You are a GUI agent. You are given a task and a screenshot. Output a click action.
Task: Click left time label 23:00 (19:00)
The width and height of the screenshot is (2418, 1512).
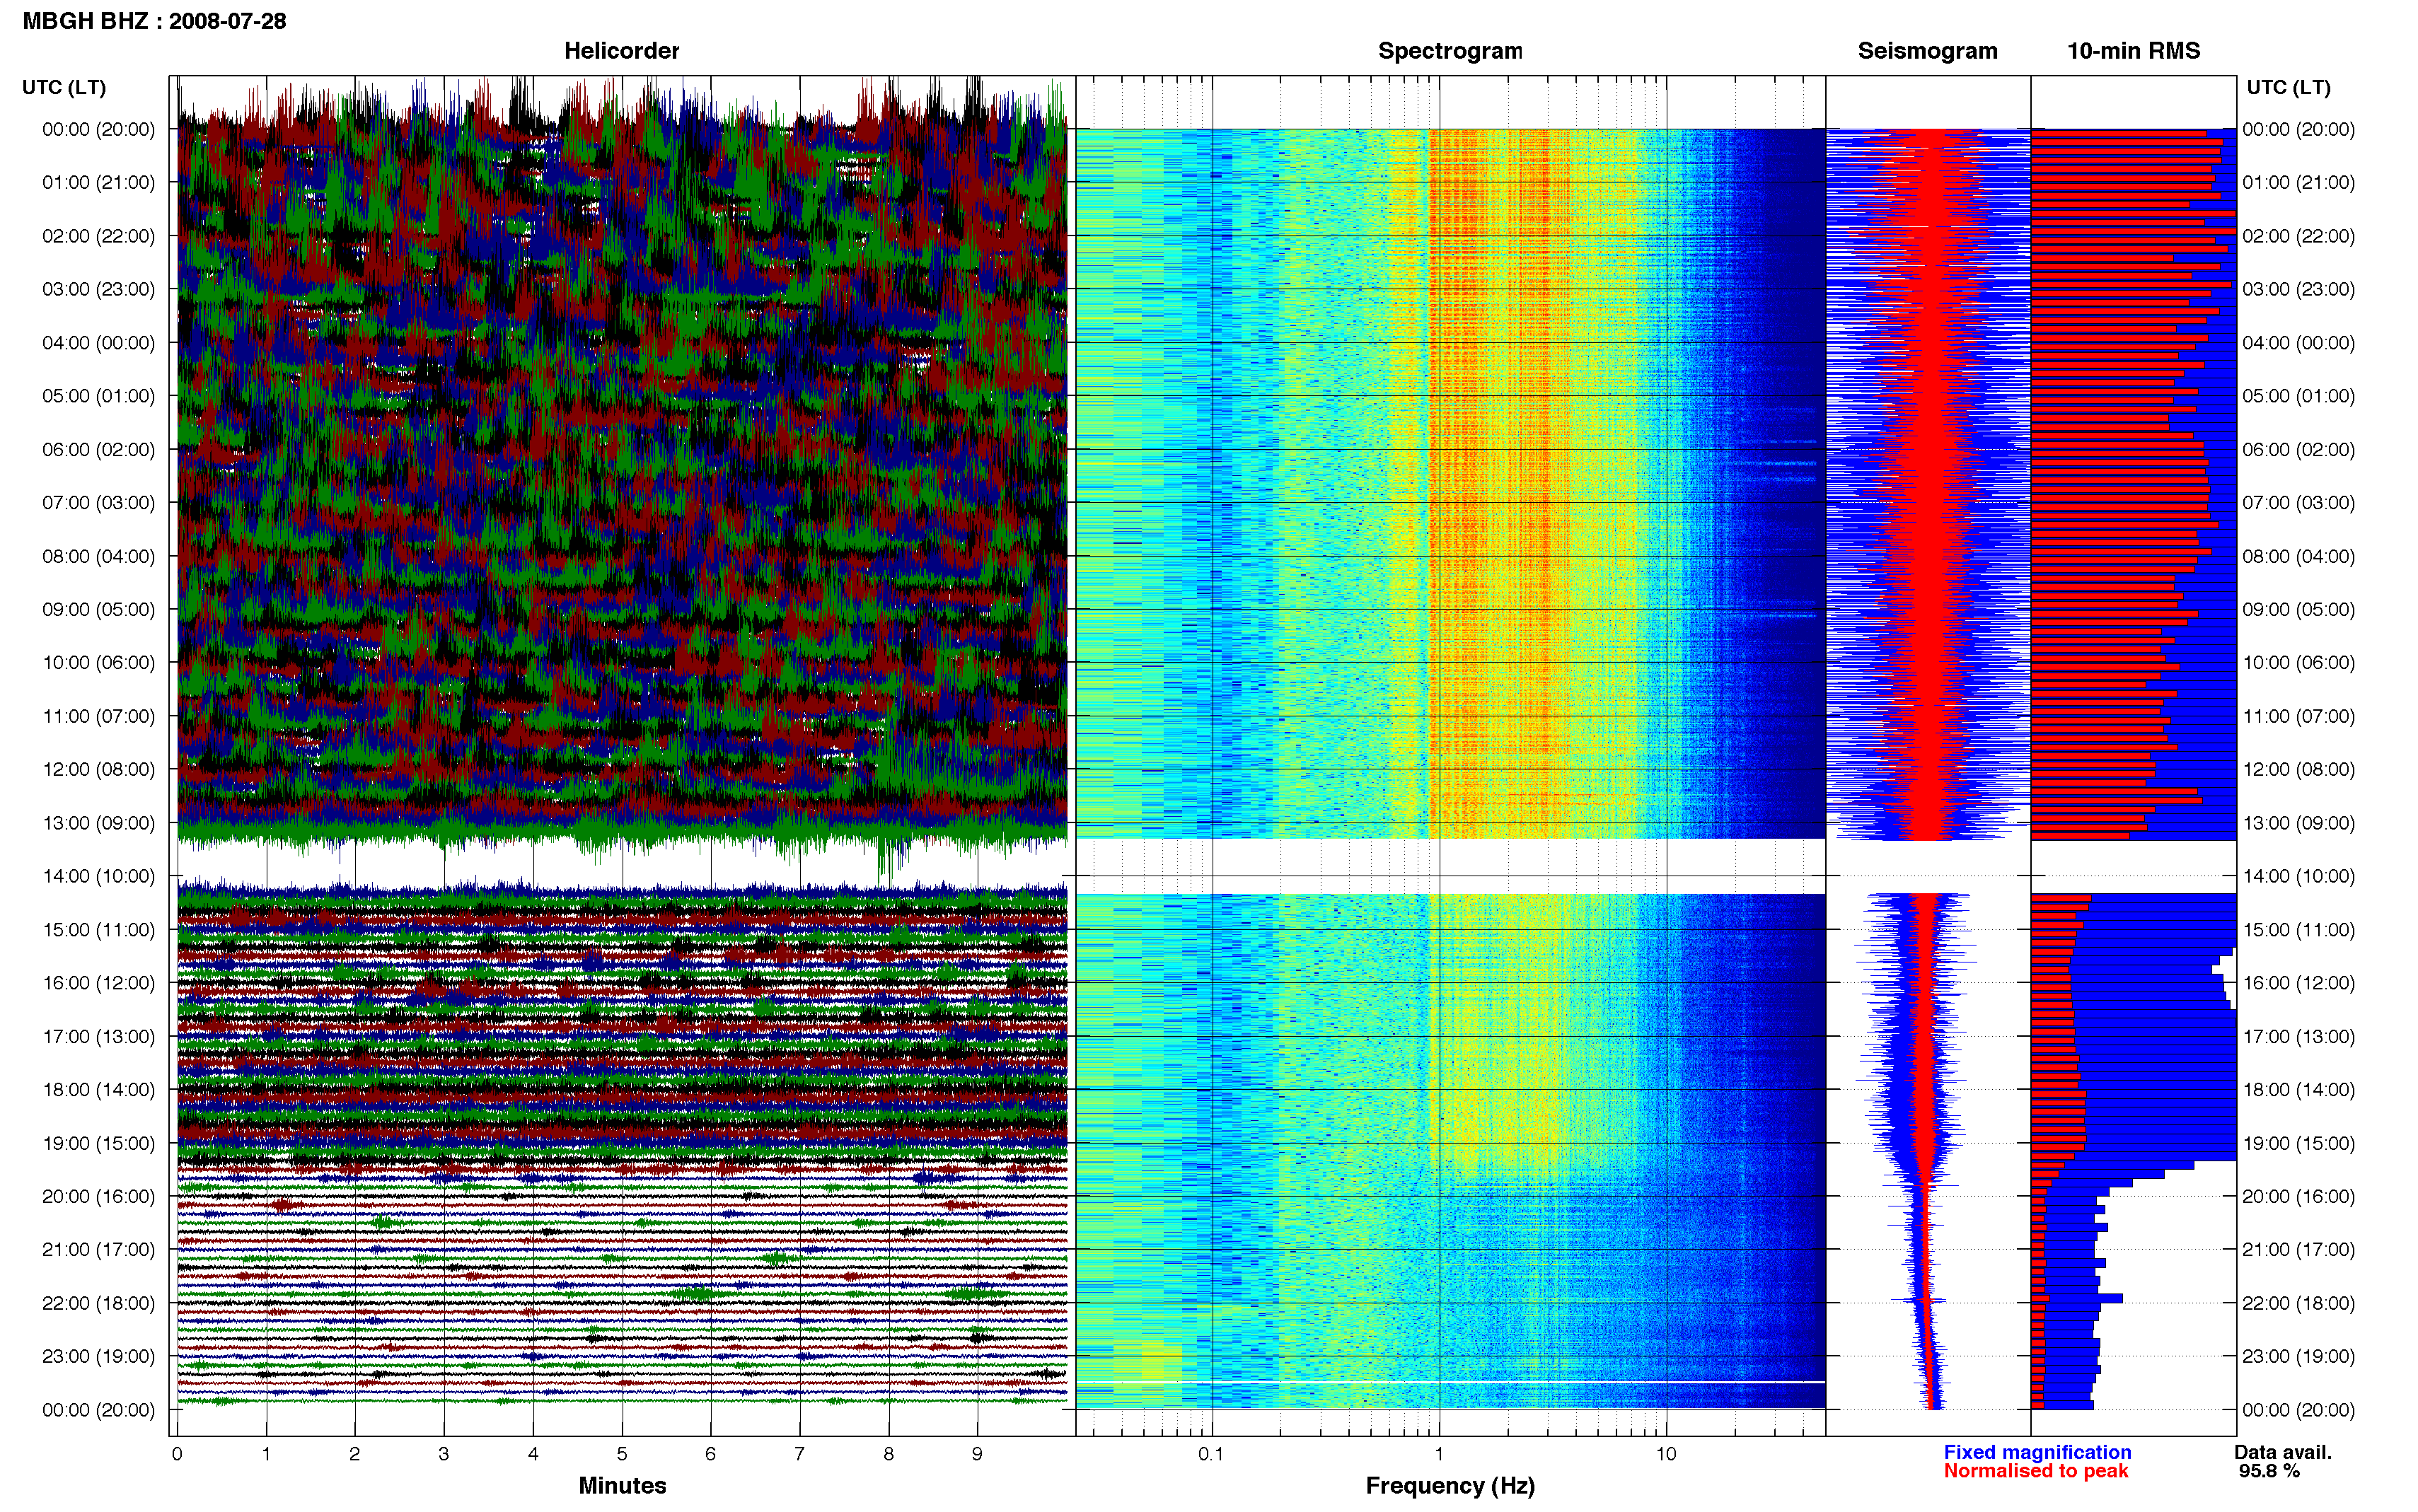click(x=99, y=1357)
